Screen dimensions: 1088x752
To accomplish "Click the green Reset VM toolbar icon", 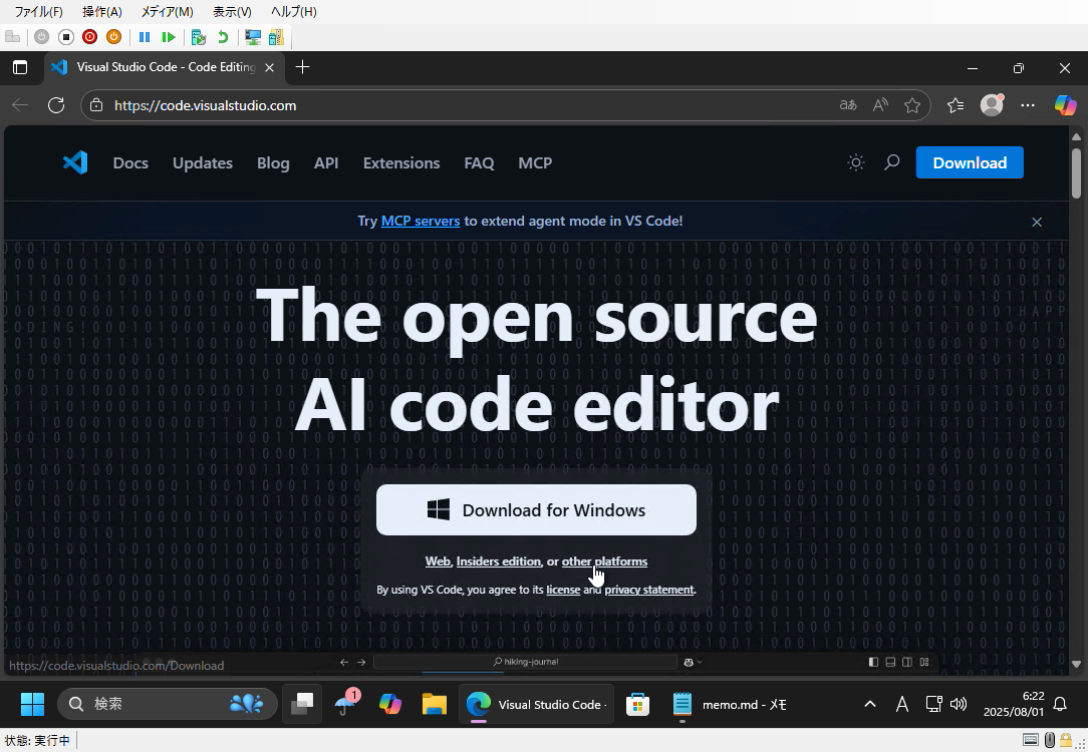I will click(168, 37).
